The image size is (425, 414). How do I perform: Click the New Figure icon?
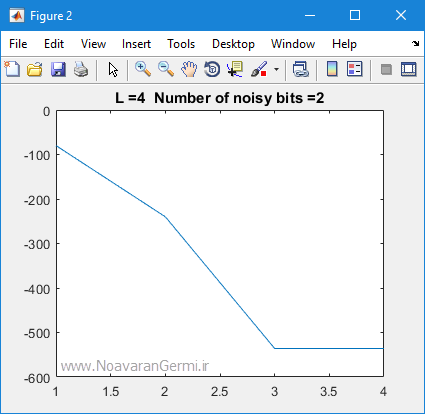point(12,69)
